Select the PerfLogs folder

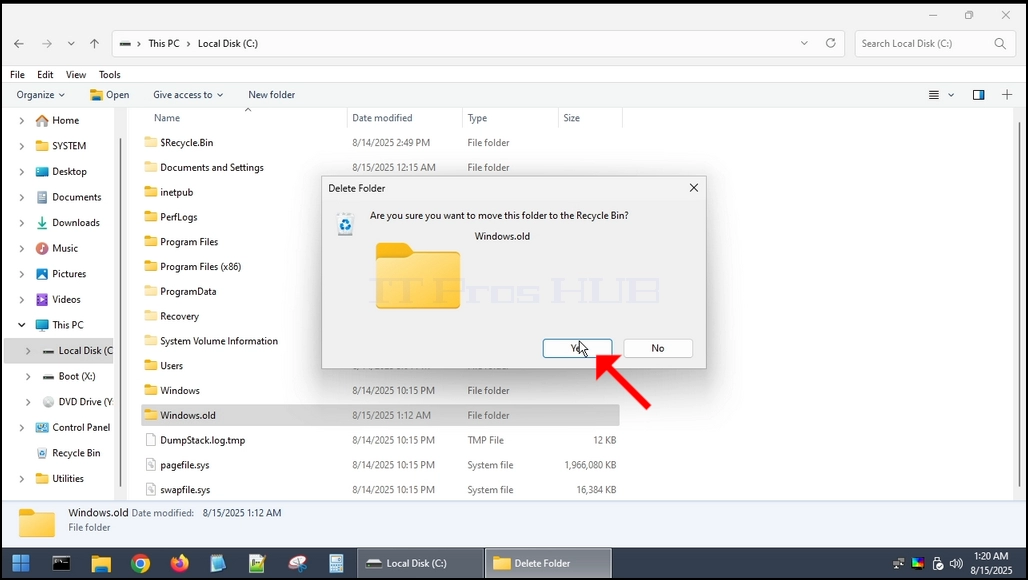pyautogui.click(x=170, y=218)
